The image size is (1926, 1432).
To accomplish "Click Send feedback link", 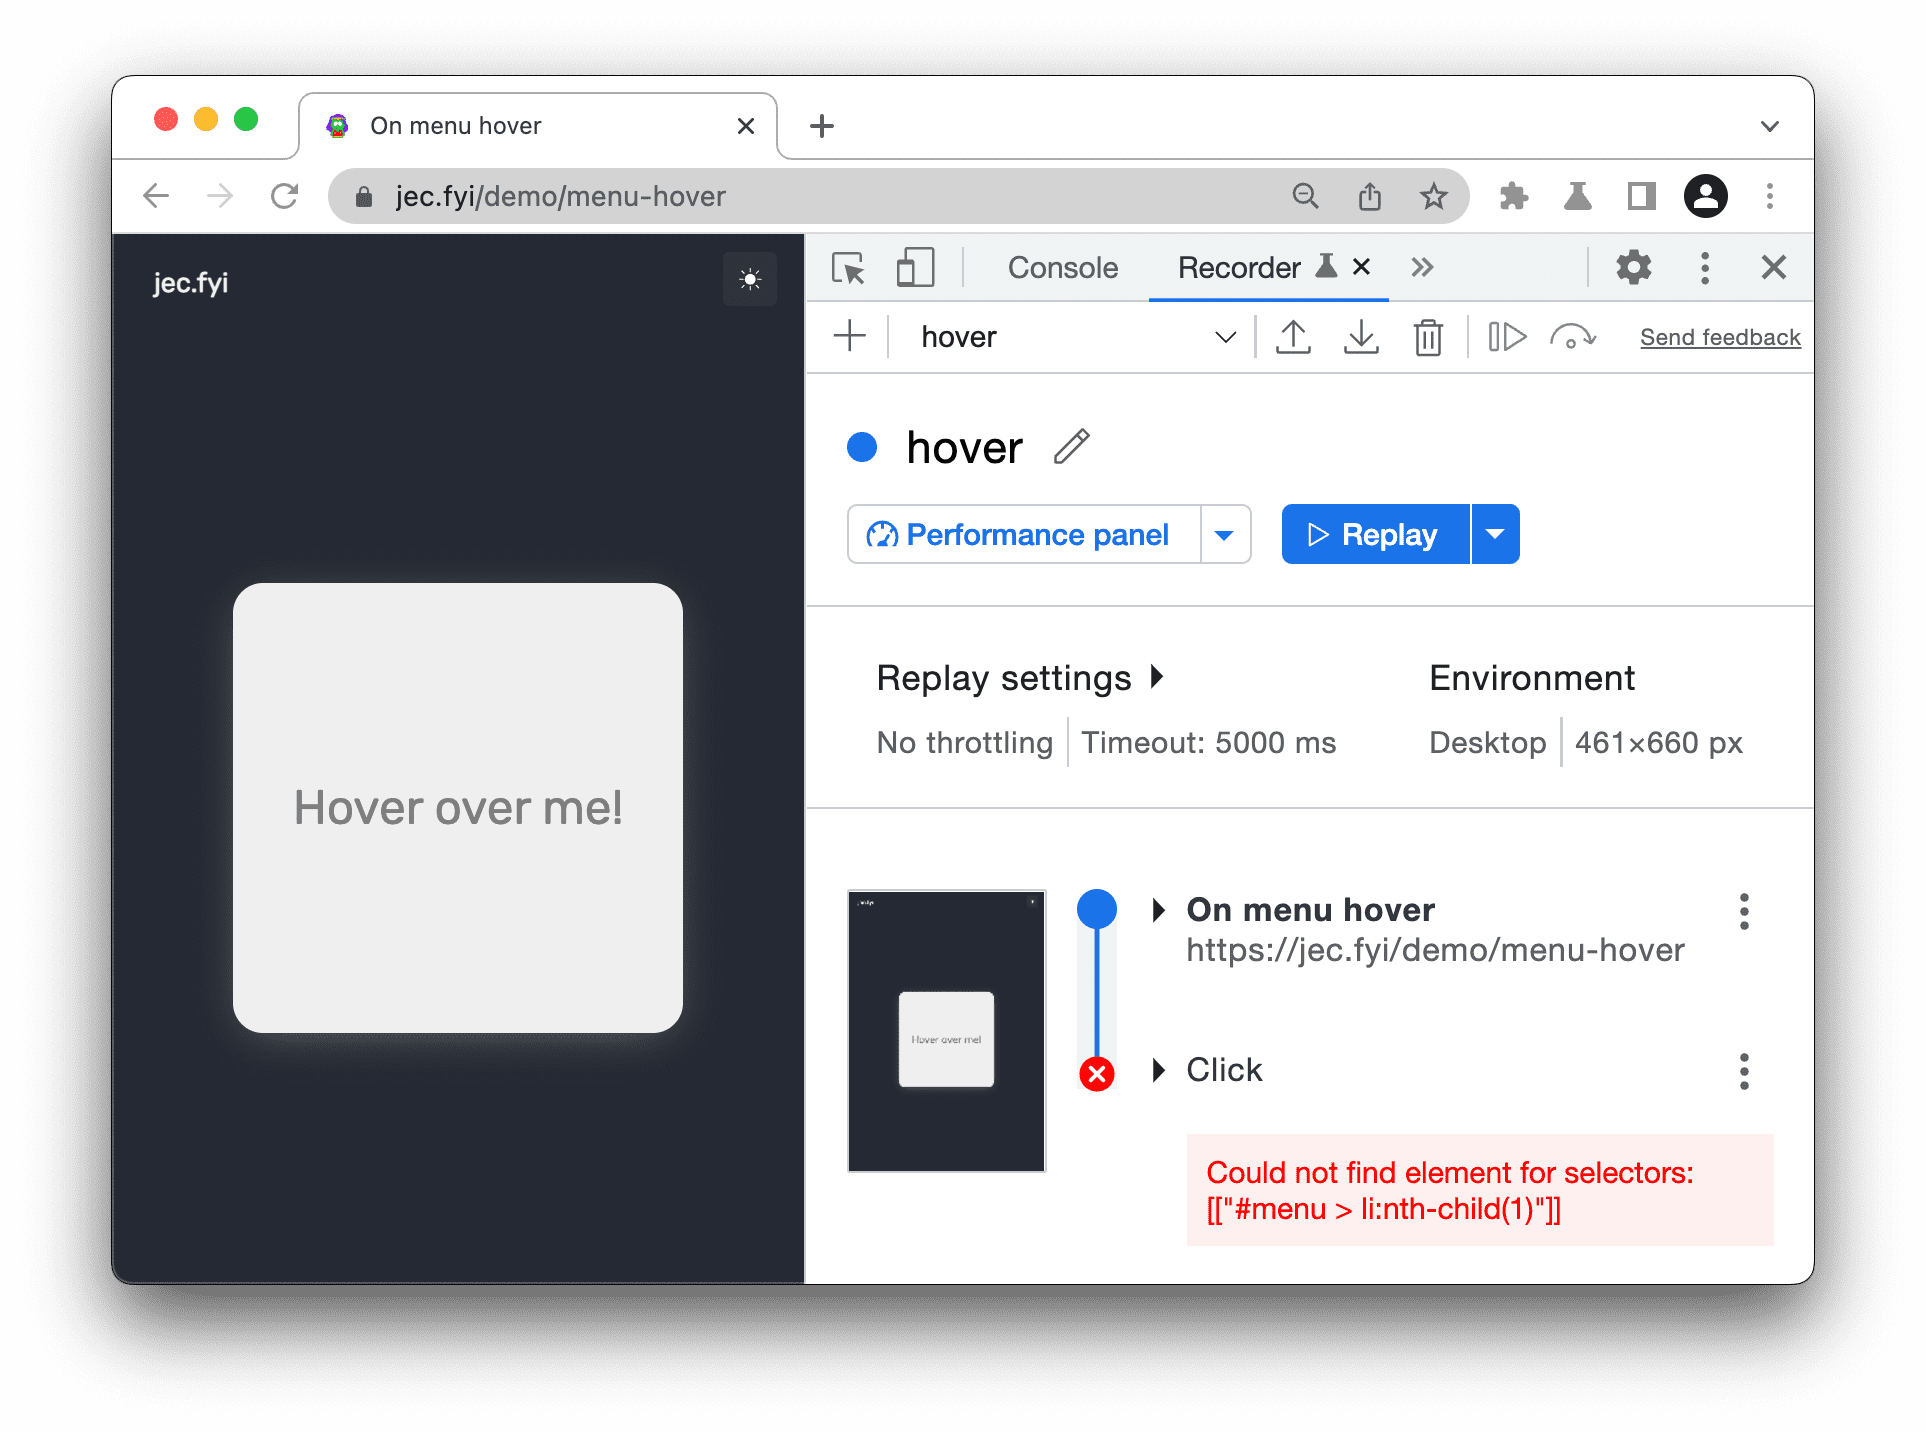I will [x=1720, y=335].
